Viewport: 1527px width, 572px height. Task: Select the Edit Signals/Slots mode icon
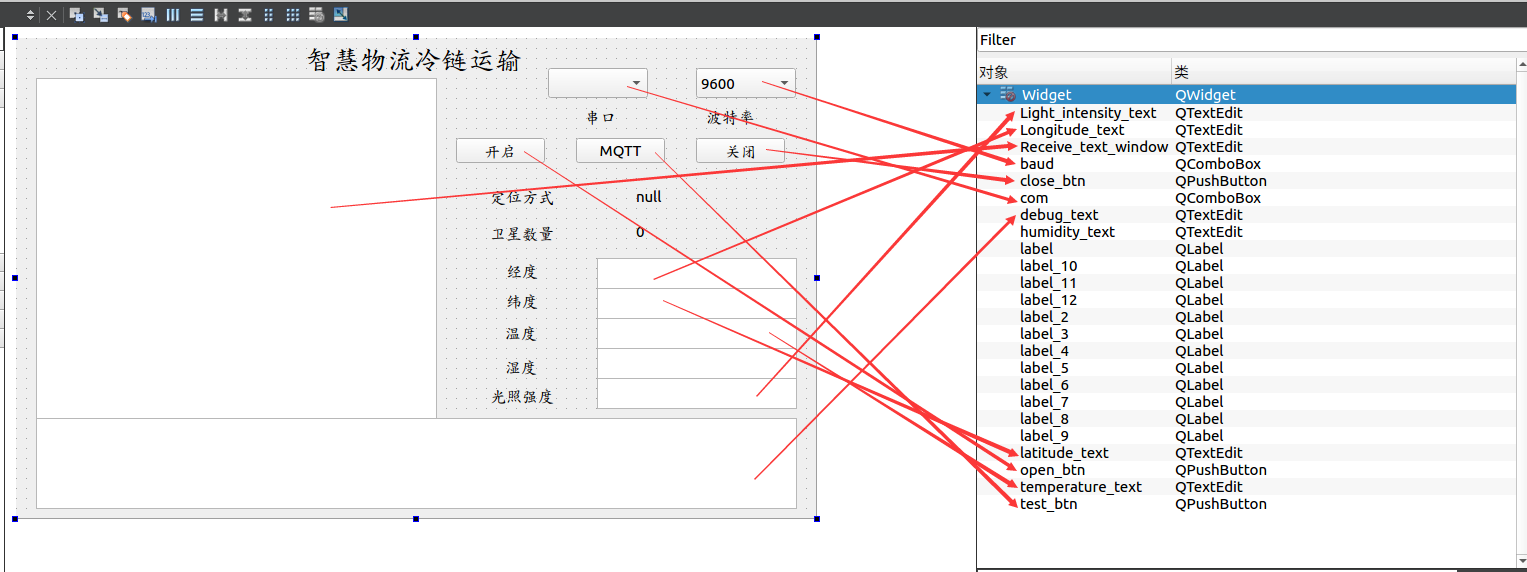100,15
